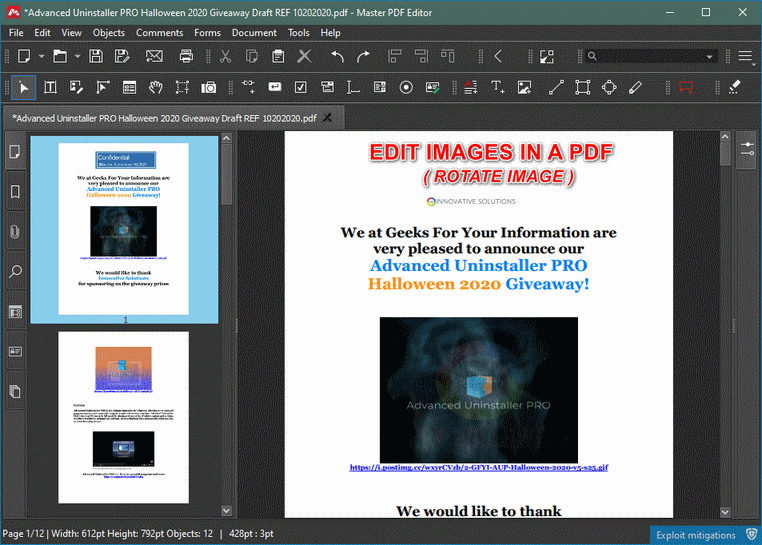Image resolution: width=762 pixels, height=545 pixels.
Task: Click the fit page view icon
Action: point(547,56)
